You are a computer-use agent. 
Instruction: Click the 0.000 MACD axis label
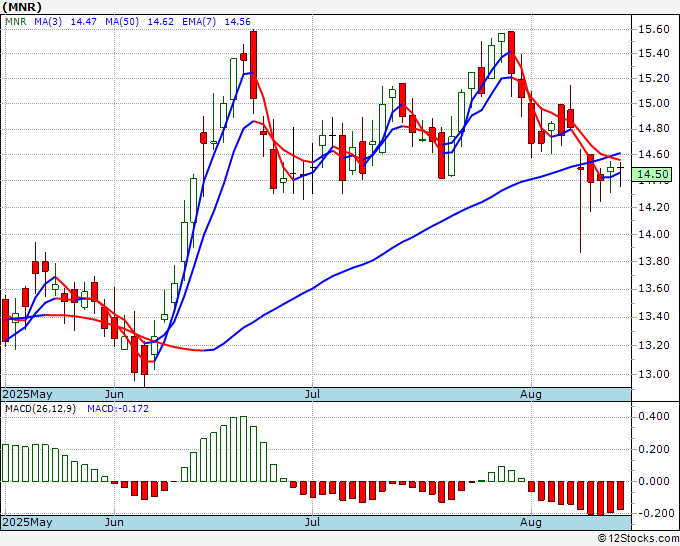pyautogui.click(x=654, y=481)
